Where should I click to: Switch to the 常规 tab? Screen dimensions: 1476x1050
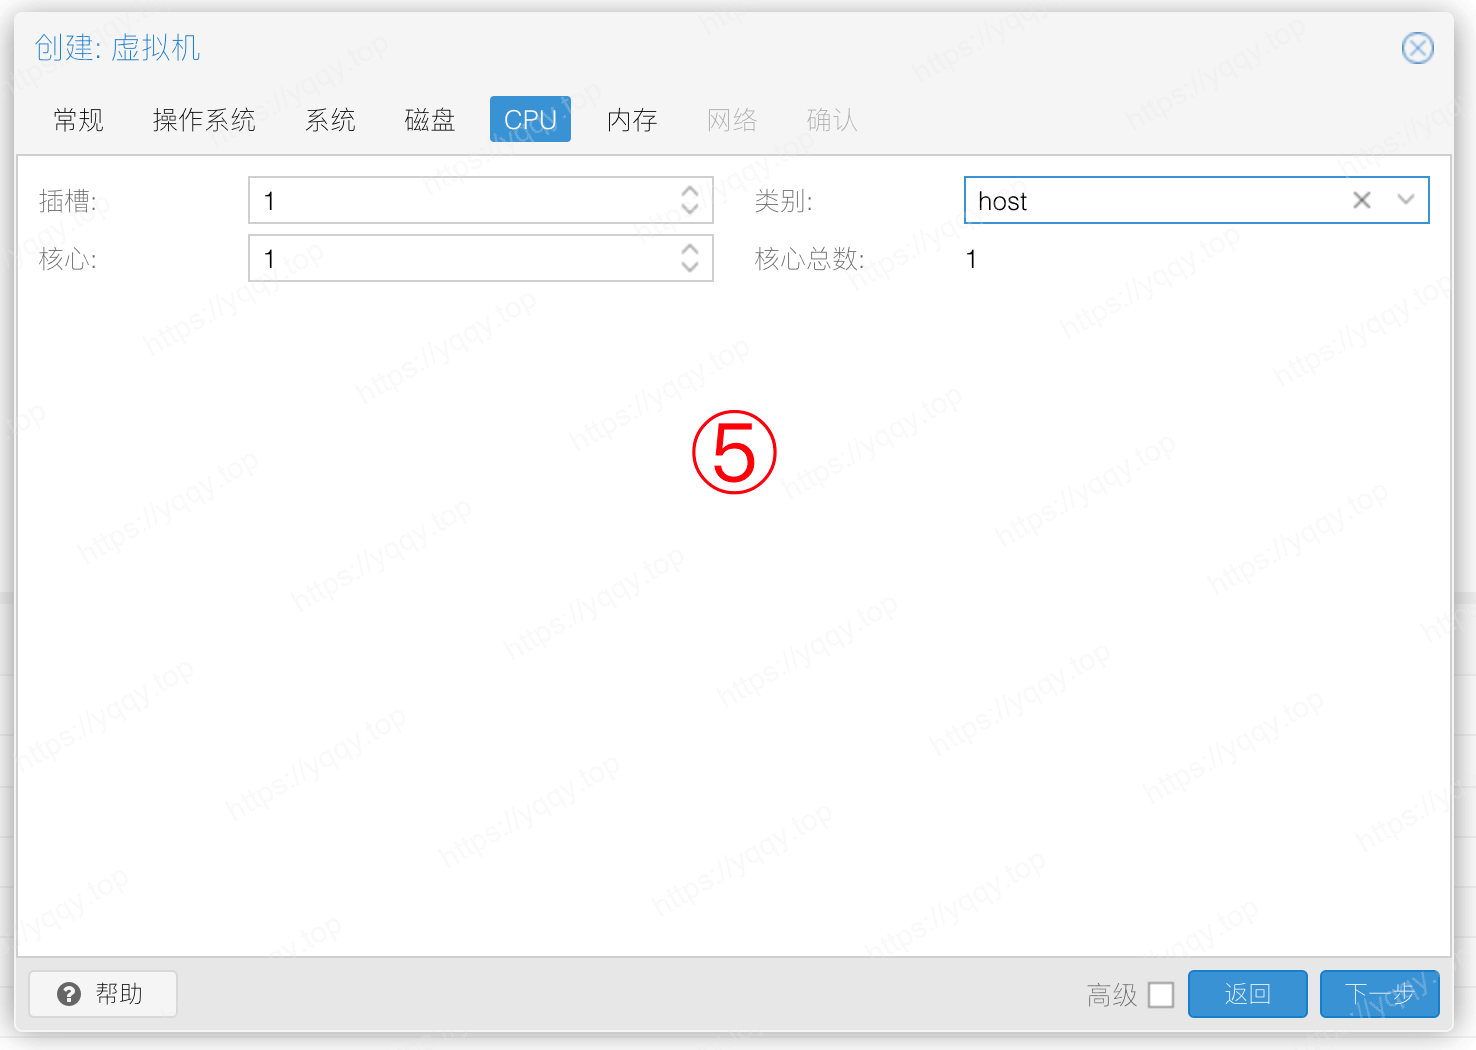pyautogui.click(x=78, y=120)
